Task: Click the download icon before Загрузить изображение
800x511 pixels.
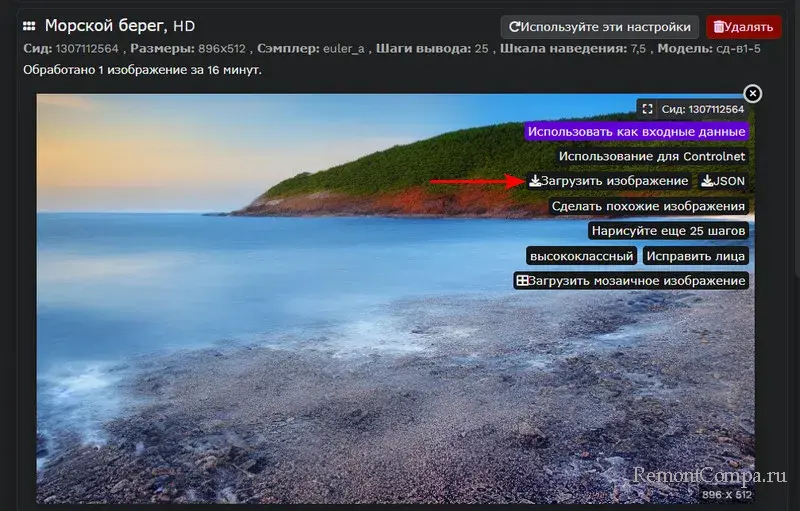Action: (535, 181)
